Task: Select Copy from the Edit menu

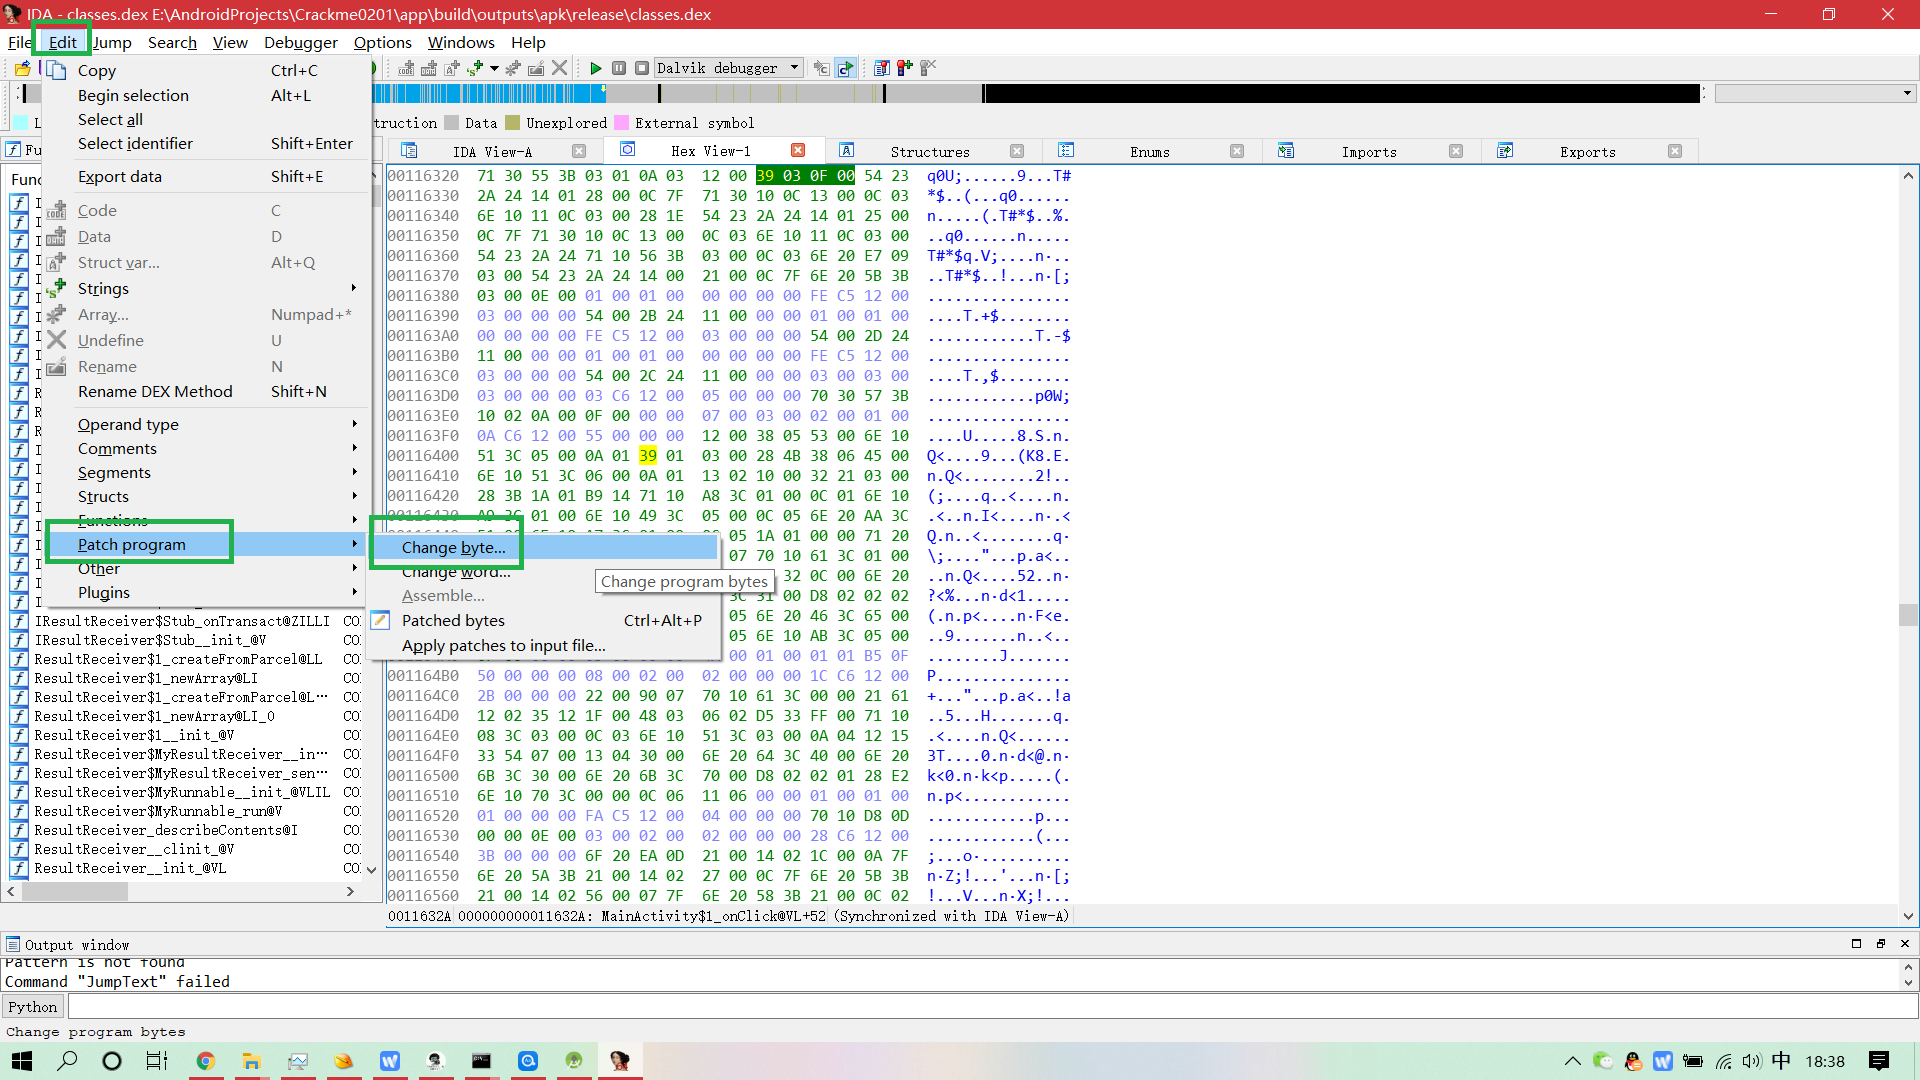Action: [x=204, y=70]
